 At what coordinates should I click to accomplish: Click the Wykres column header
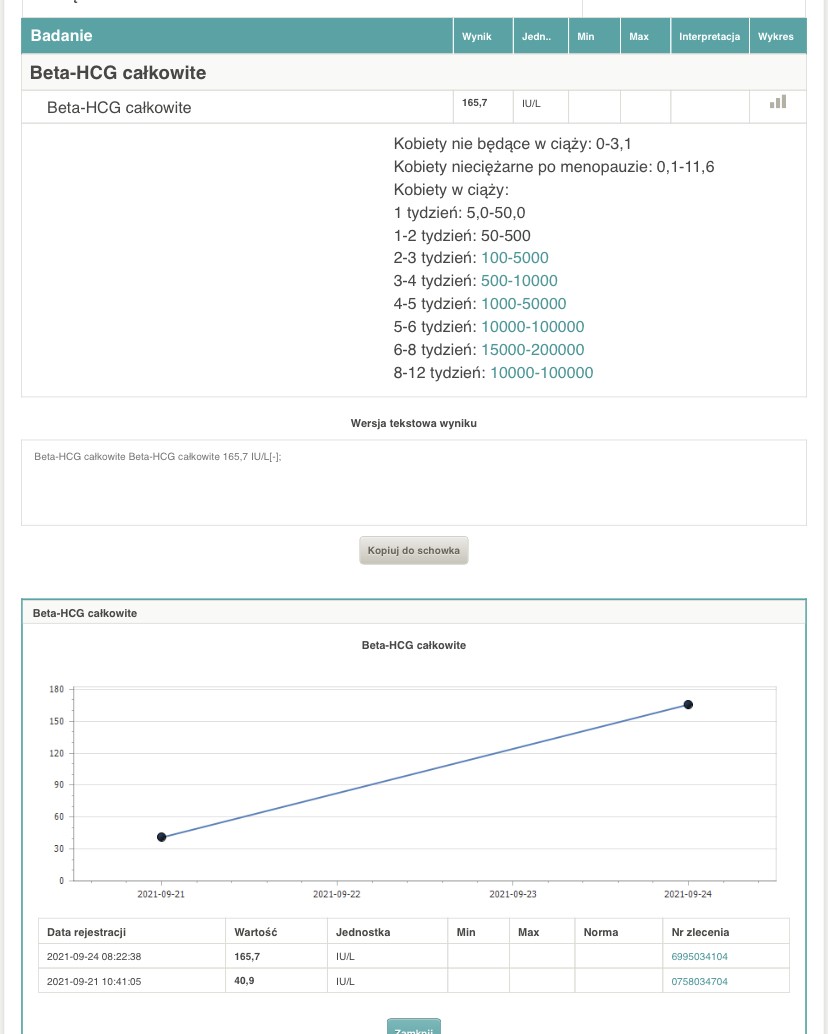(776, 37)
